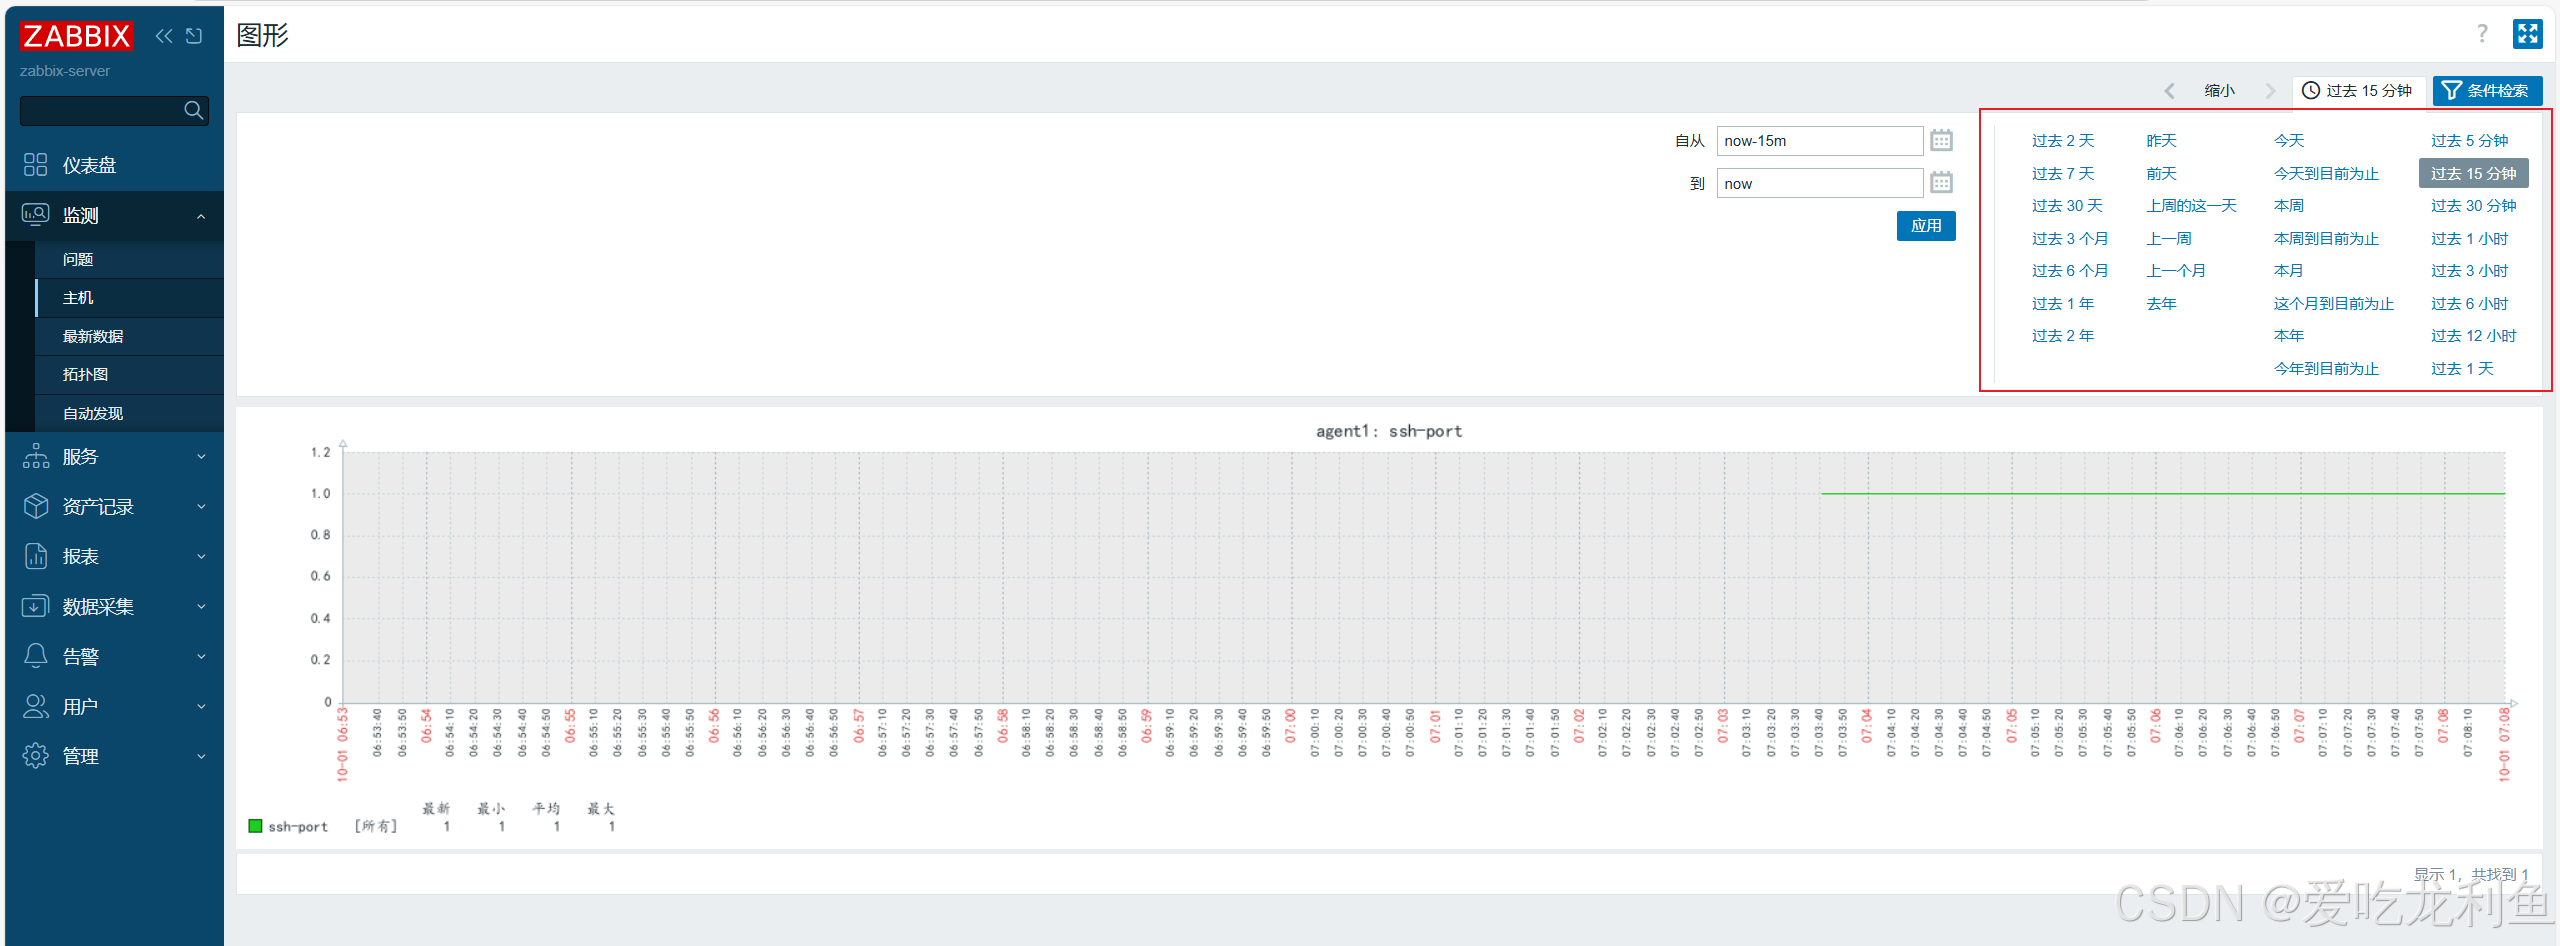Select the 过去 7 天 time range
Image resolution: width=2560 pixels, height=946 pixels.
pos(2062,174)
